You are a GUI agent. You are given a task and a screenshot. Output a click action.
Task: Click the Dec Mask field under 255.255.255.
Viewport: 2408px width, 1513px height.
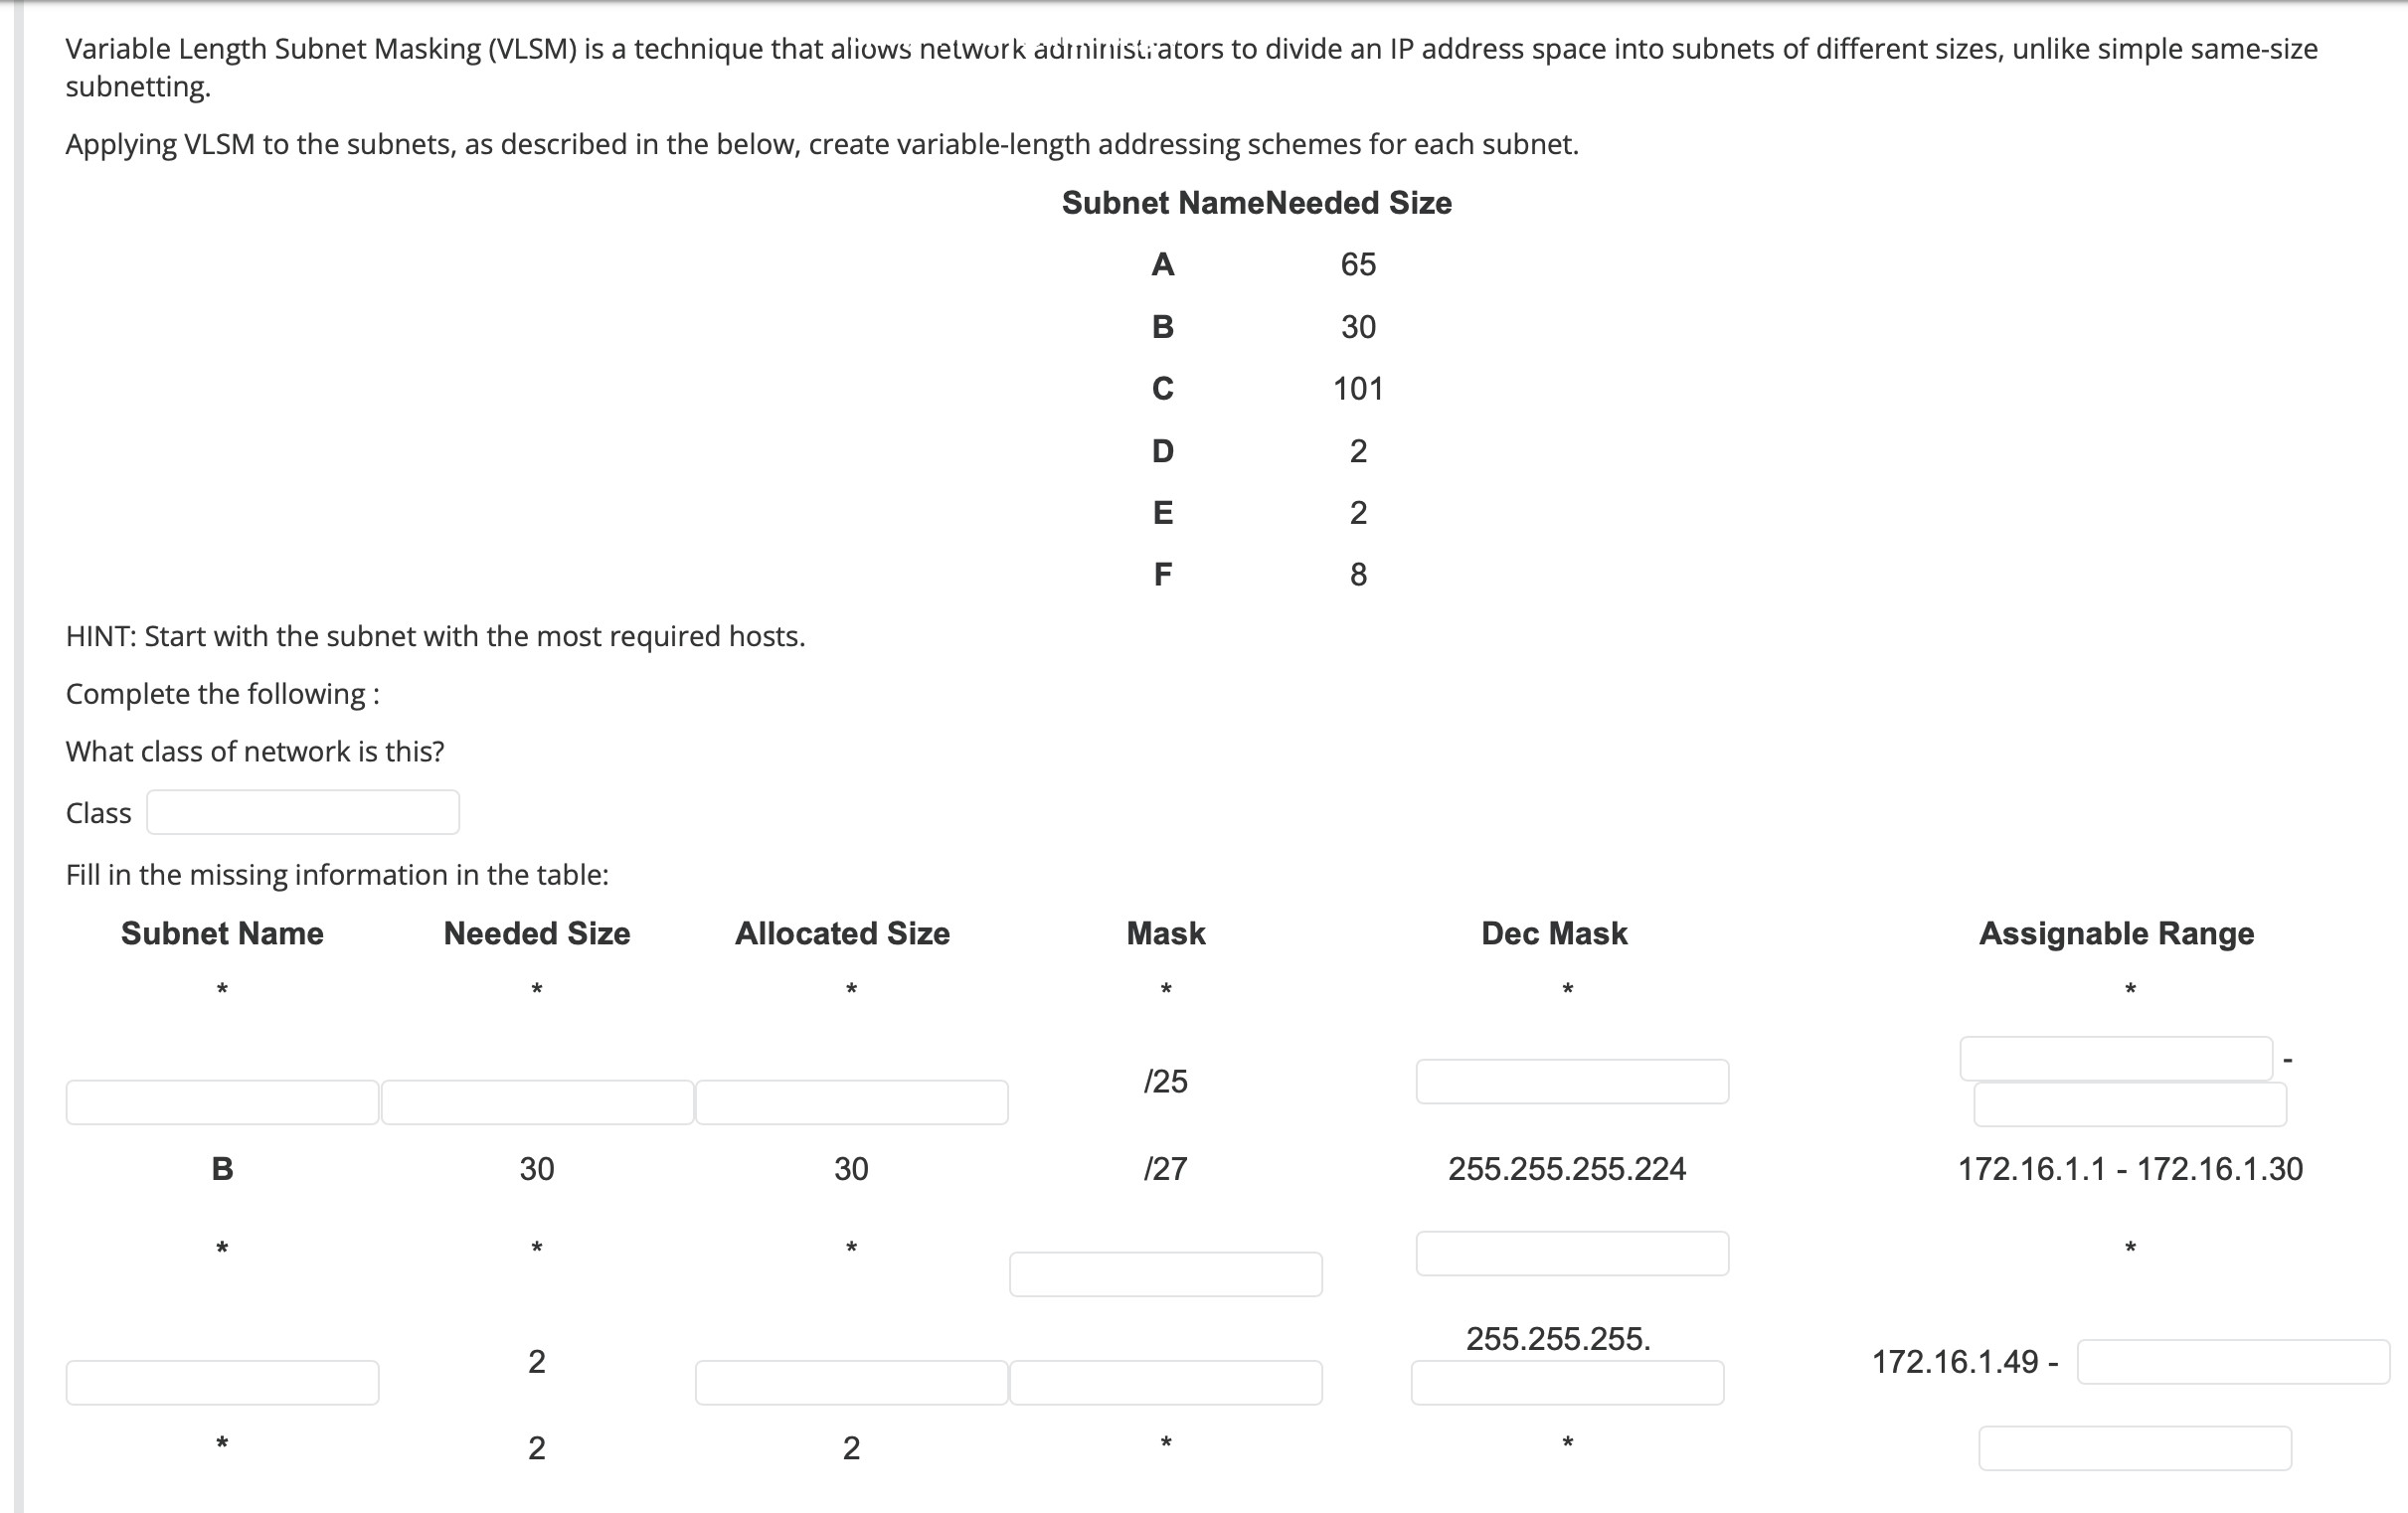1568,1381
